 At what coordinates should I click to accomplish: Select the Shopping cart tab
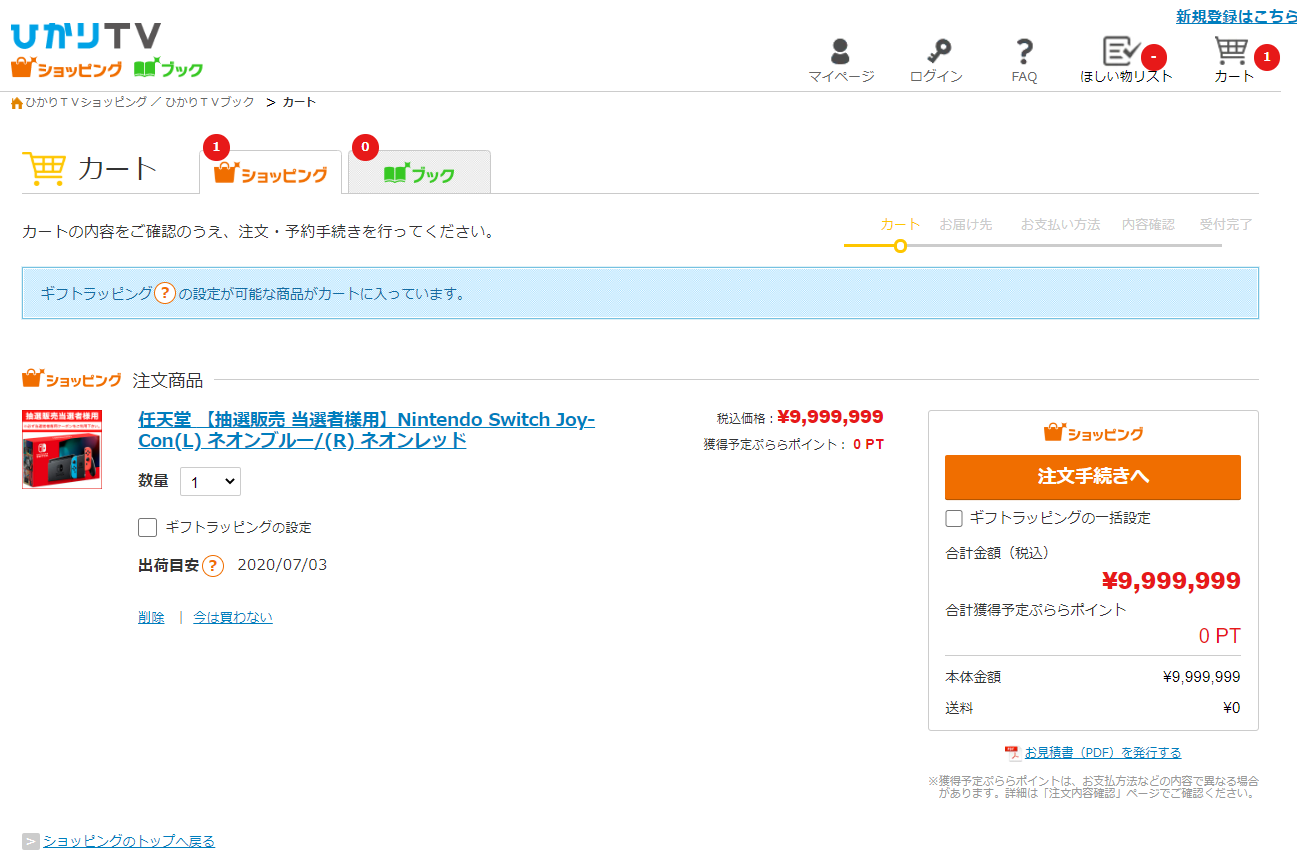click(x=271, y=174)
